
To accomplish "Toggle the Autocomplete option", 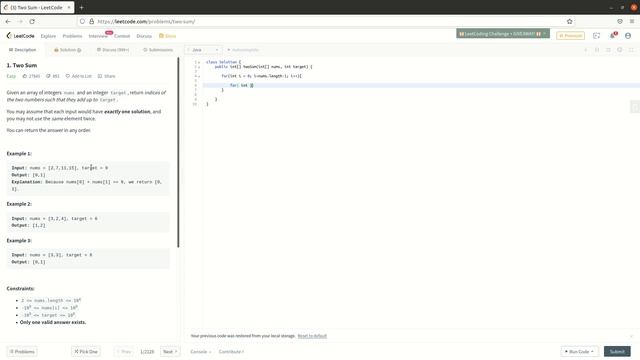I will pyautogui.click(x=243, y=50).
